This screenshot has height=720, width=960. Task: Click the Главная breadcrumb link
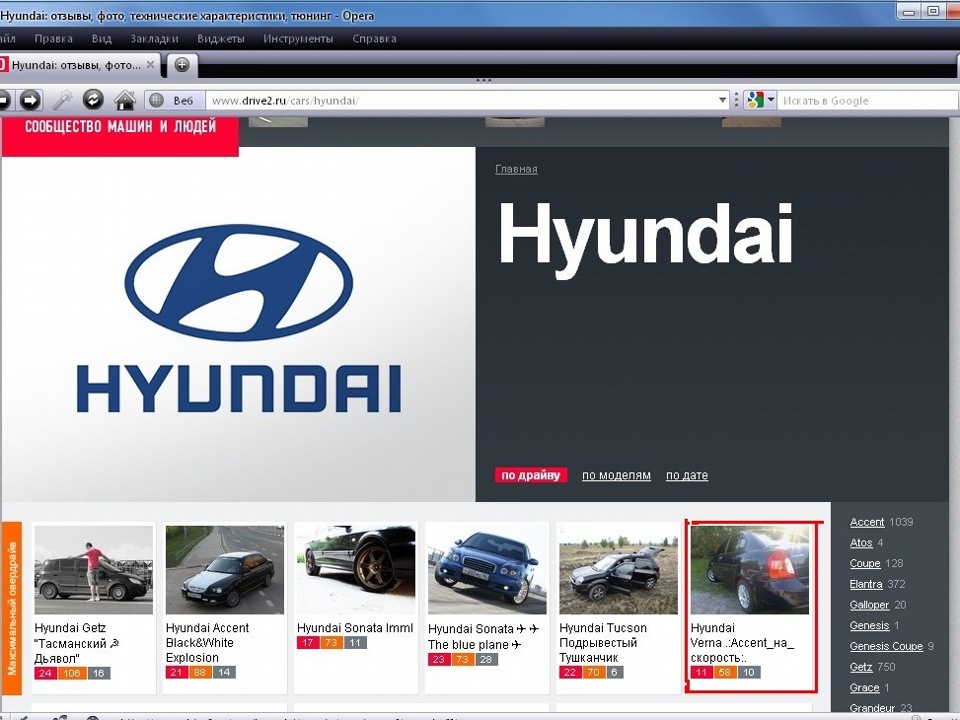516,169
